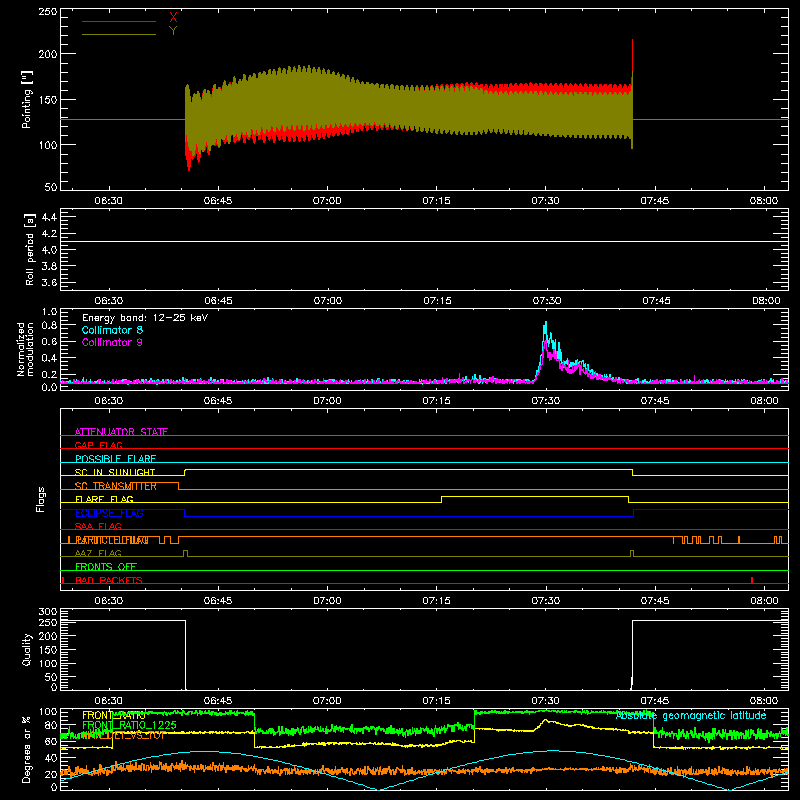This screenshot has width=800, height=800.
Task: Click the Quality axis title
Action: pyautogui.click(x=27, y=649)
